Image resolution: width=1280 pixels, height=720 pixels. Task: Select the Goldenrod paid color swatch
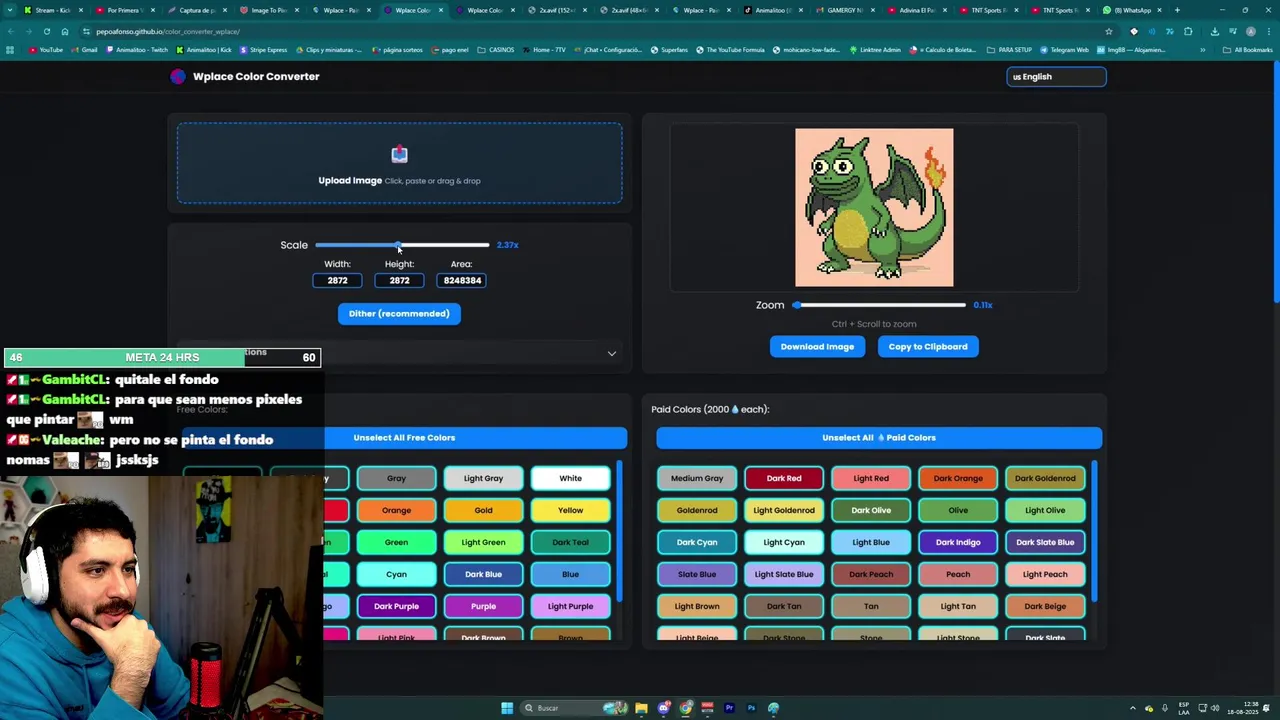click(x=697, y=510)
